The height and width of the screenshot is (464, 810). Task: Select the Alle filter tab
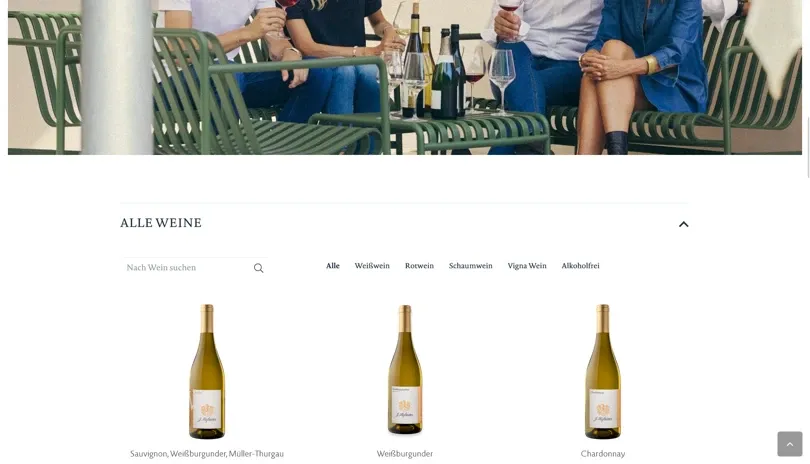(333, 266)
